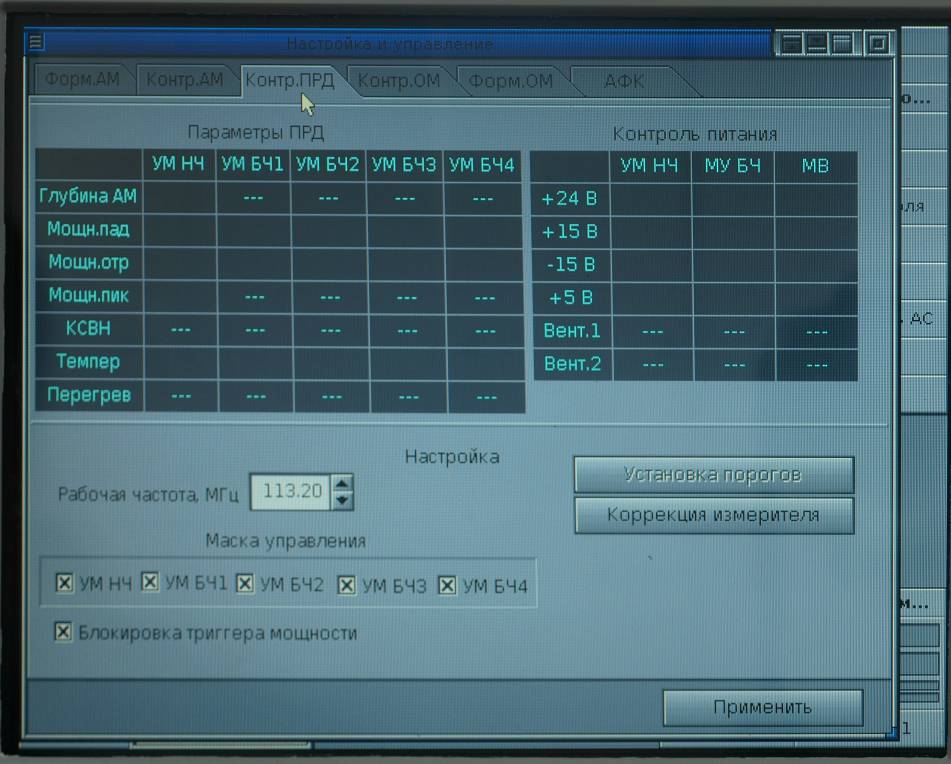Screen dimensions: 951x764
Task: Click the Вент.2 row label
Action: pos(573,364)
